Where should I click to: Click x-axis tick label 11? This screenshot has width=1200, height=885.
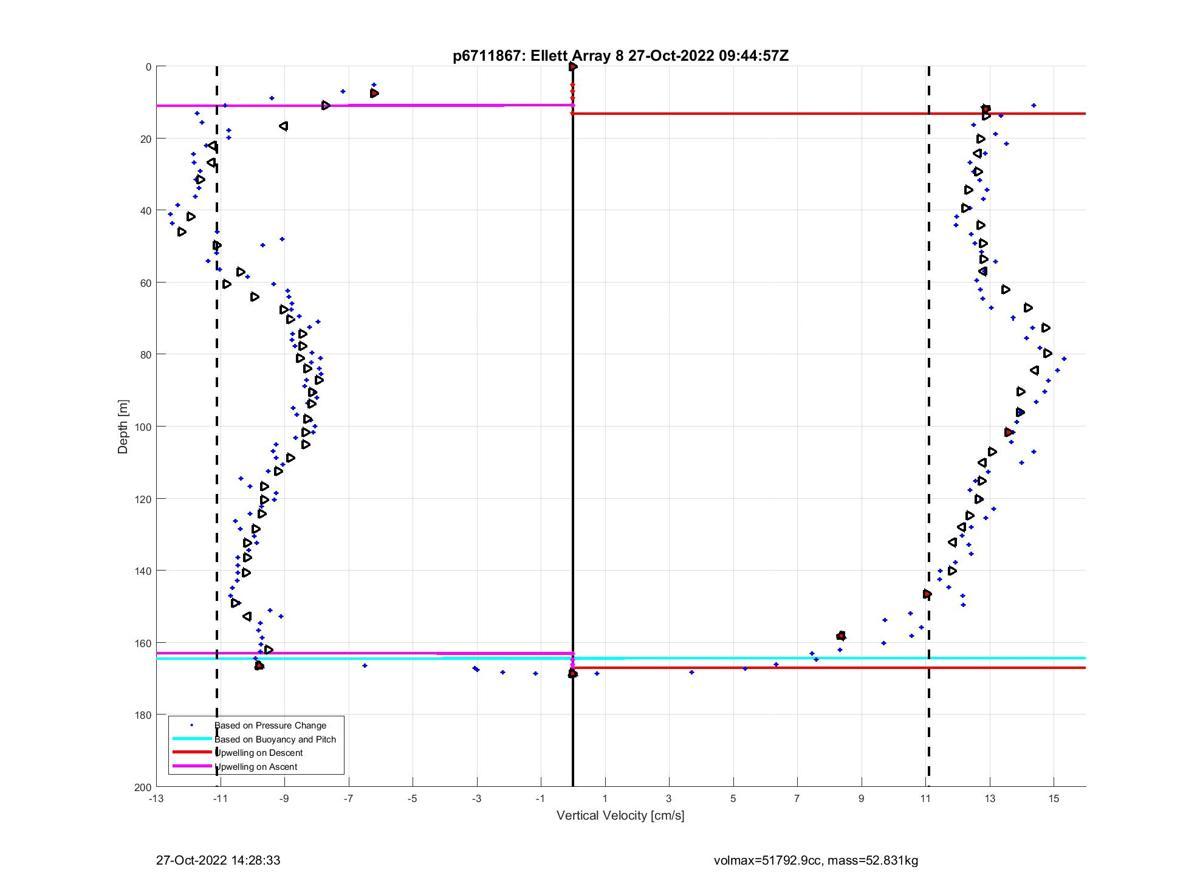[x=925, y=798]
